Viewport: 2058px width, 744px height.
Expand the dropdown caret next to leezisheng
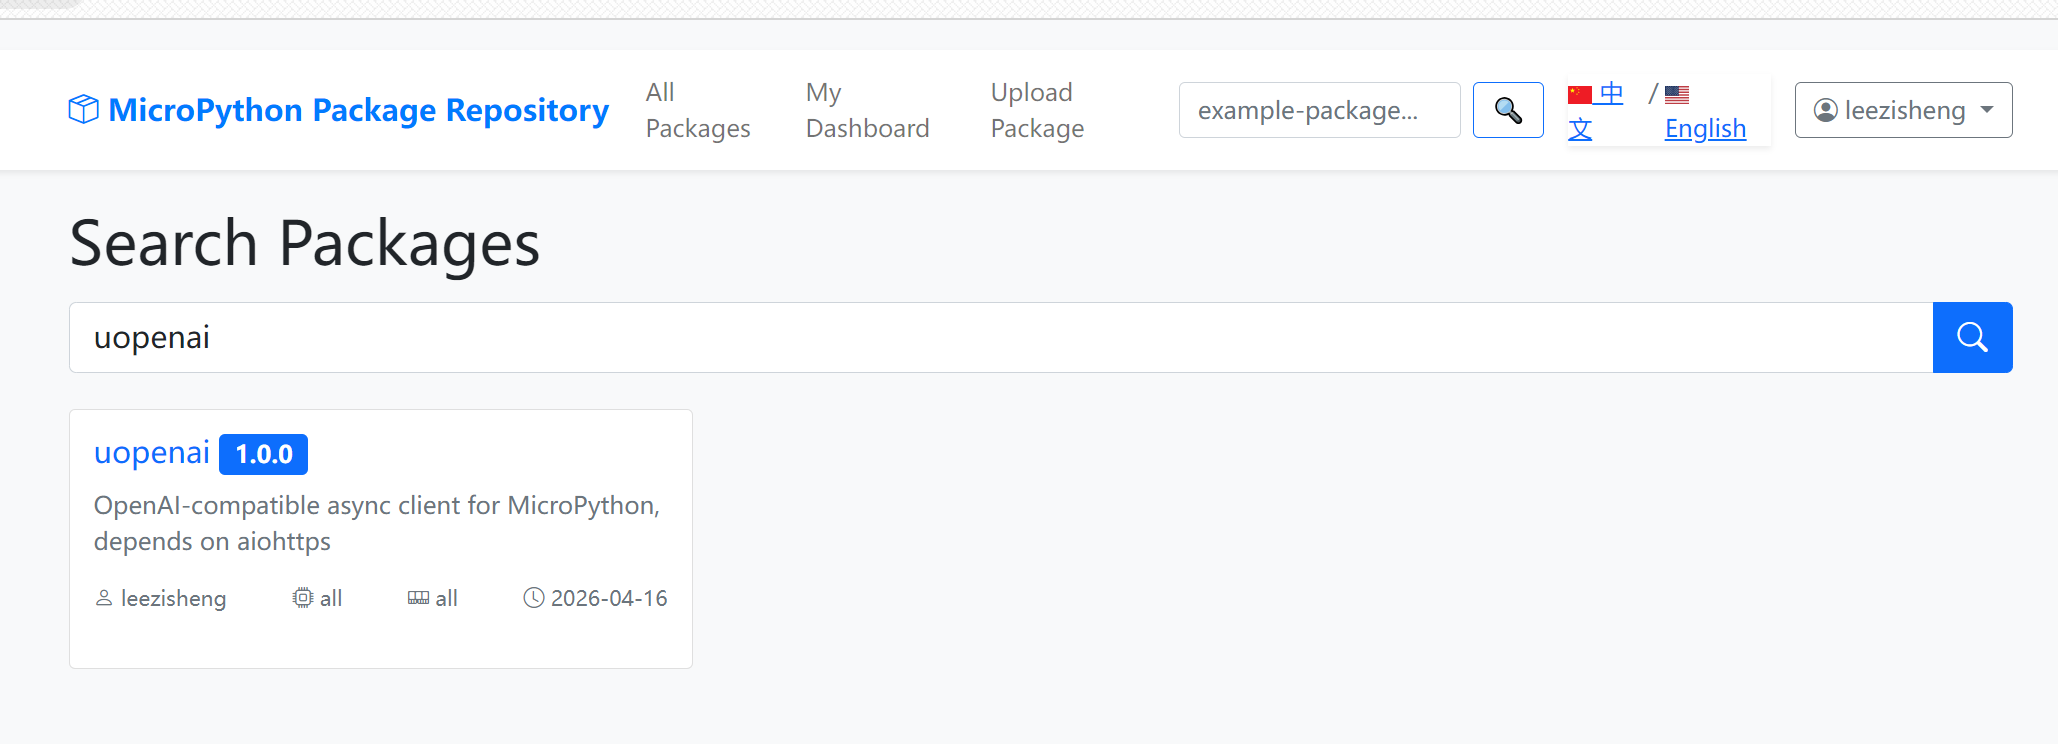(1987, 110)
